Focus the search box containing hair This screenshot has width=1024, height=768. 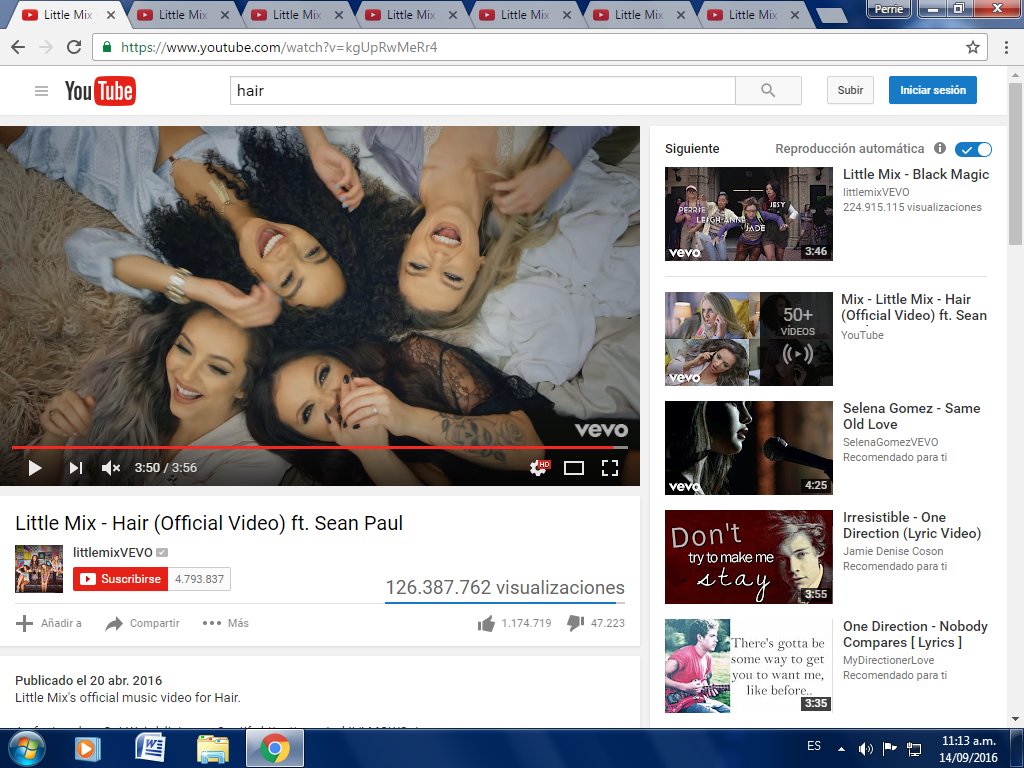tap(482, 90)
